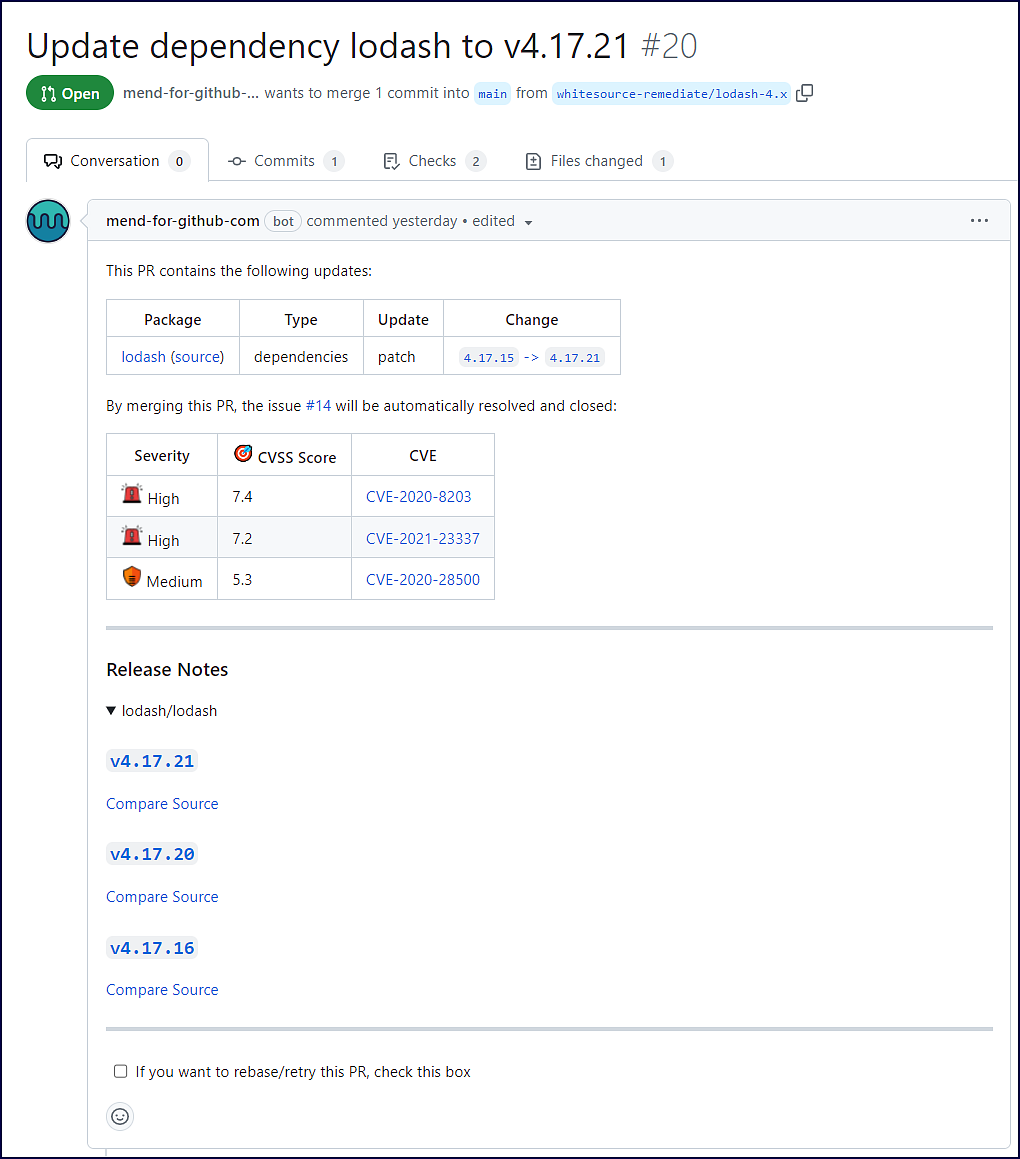This screenshot has height=1159, width=1020.
Task: Open issue #14 link
Action: click(318, 406)
